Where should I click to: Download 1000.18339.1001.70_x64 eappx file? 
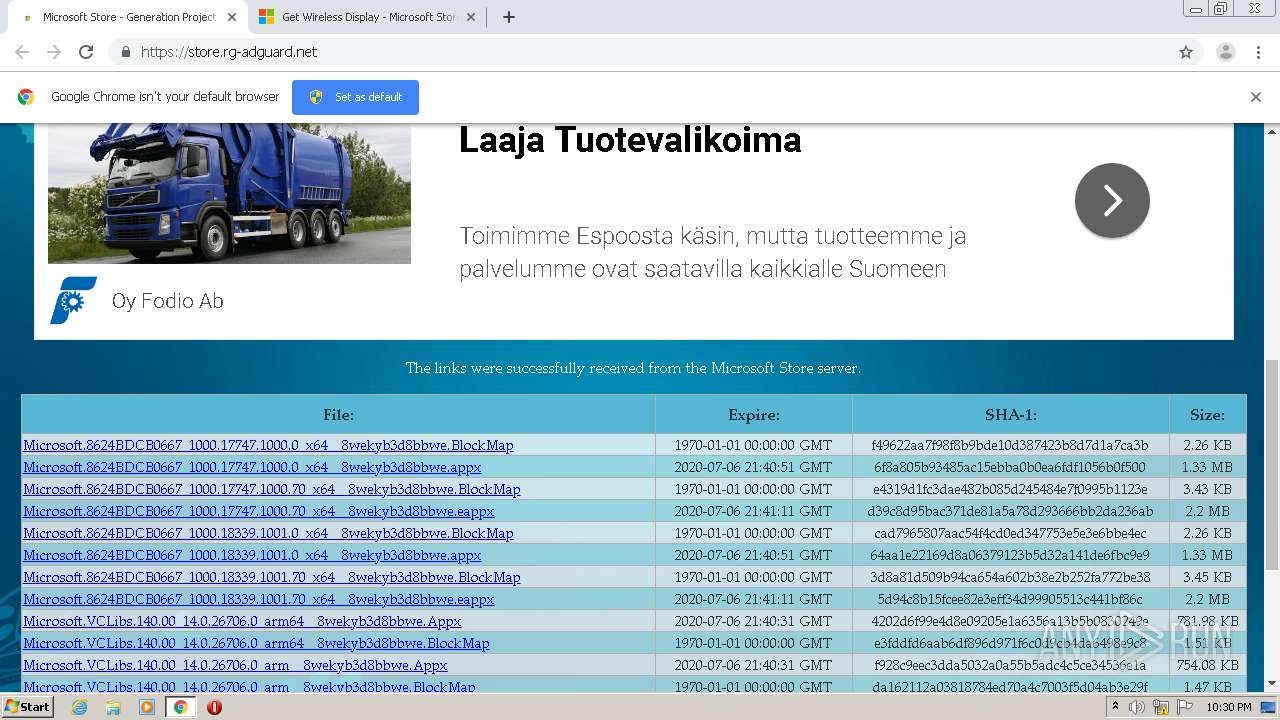point(259,599)
